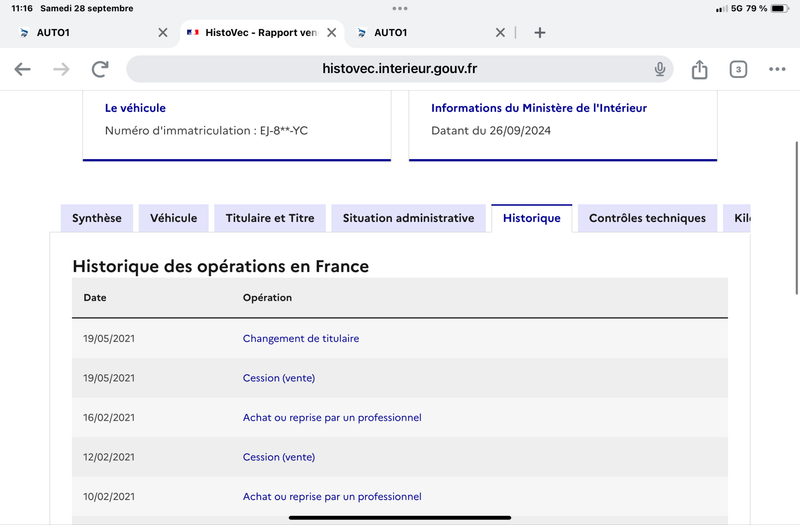Click the Datant du 26/09/2024 text
The image size is (800, 525).
click(491, 131)
